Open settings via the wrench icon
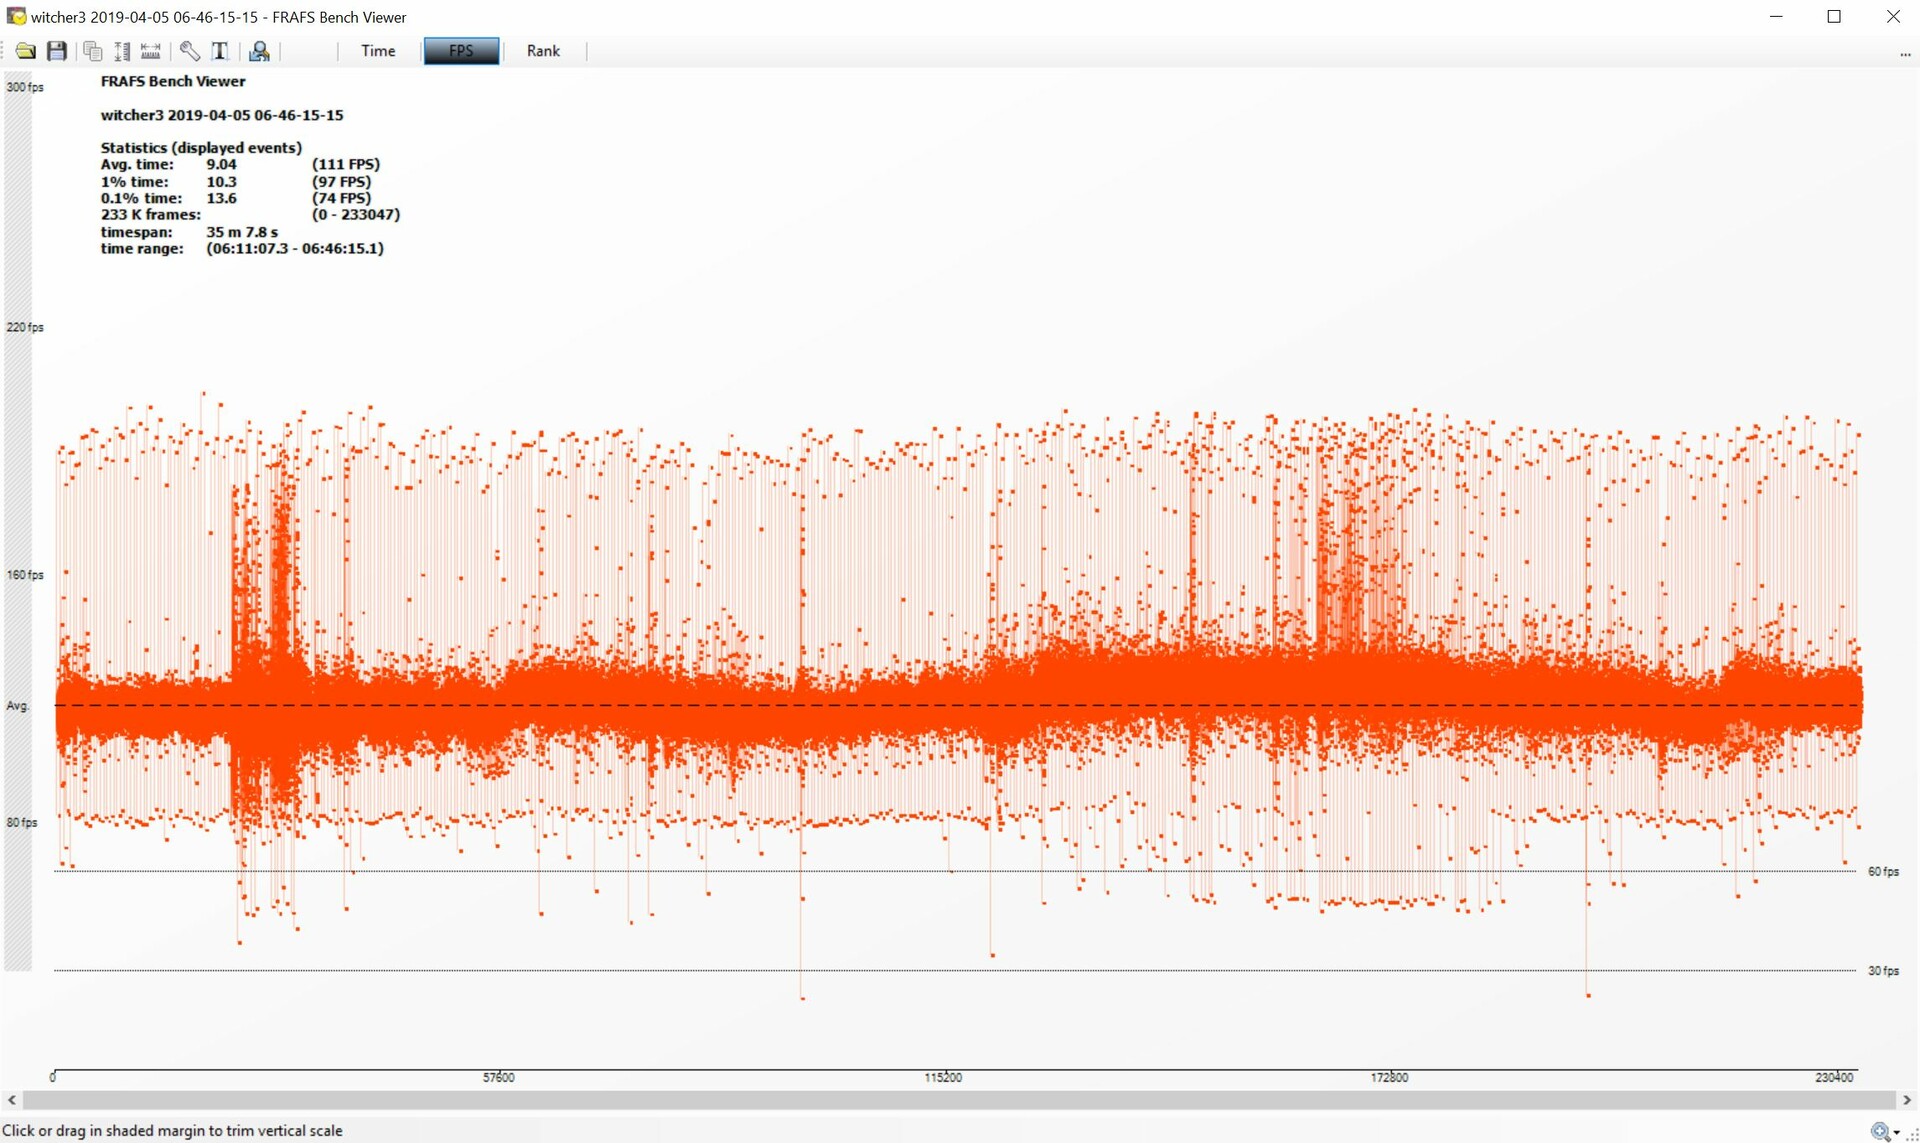This screenshot has width=1920, height=1143. [189, 51]
